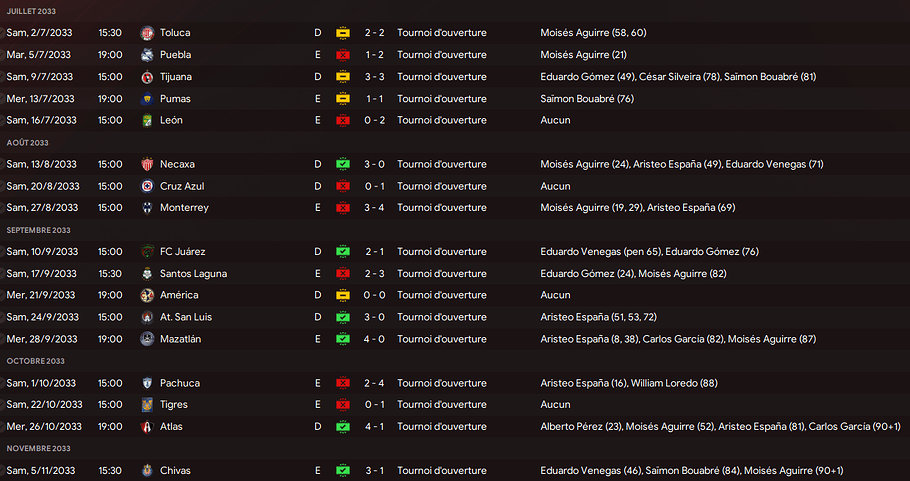Viewport: 910px width, 481px height.
Task: Open the Tigres team page link
Action: pos(174,405)
